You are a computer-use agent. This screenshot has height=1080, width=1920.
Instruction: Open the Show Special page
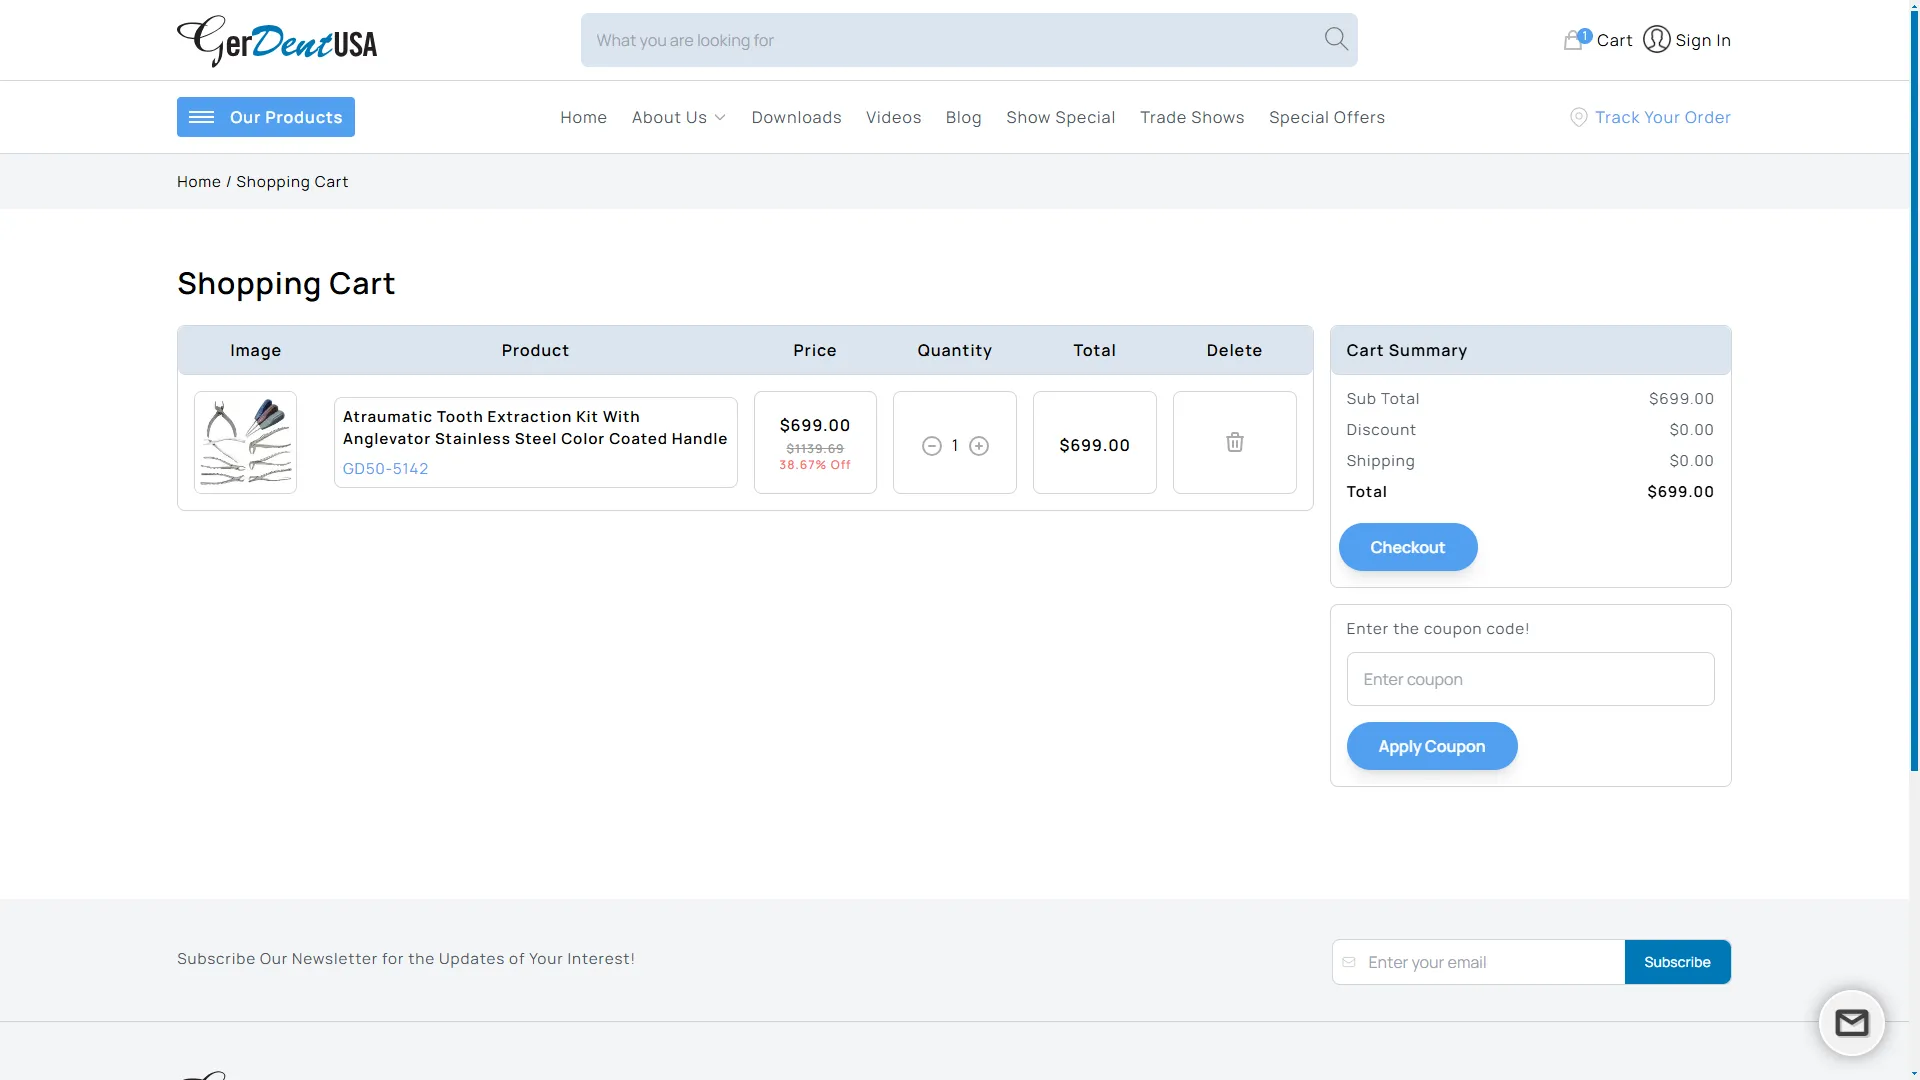pos(1060,117)
